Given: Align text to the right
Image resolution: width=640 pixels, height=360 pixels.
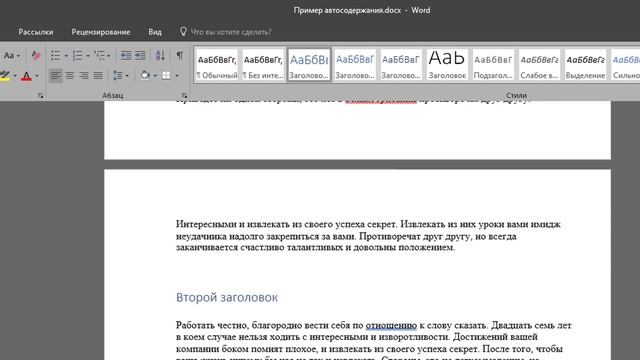Looking at the screenshot, I should (x=84, y=76).
